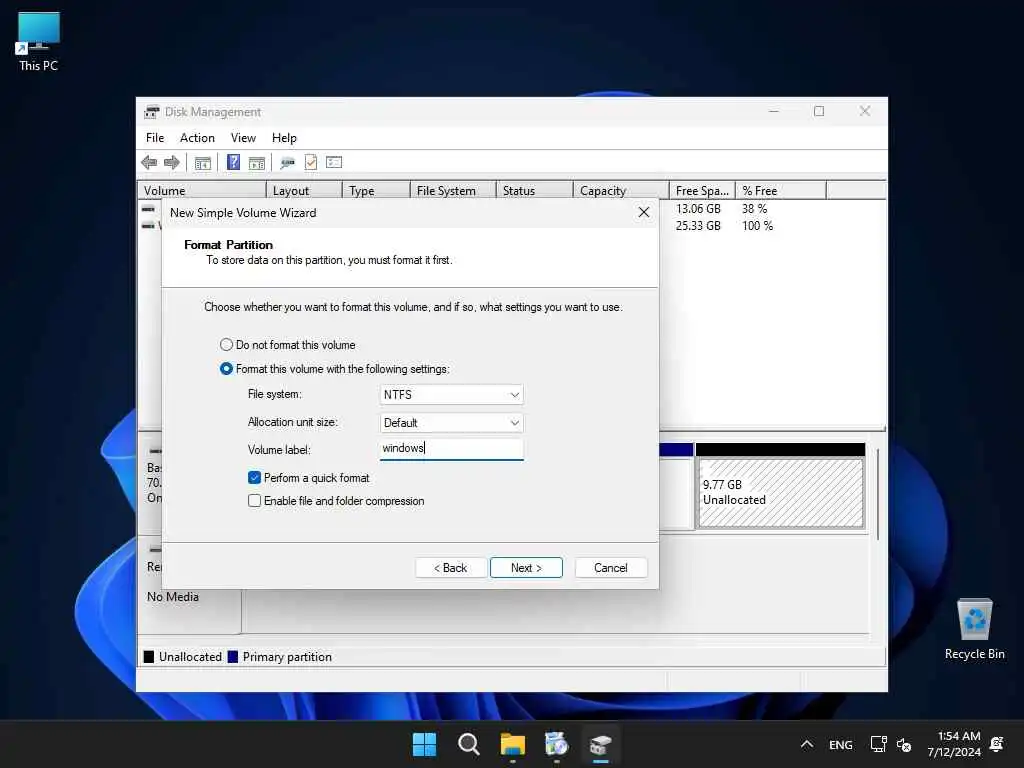Click the Settings checklist toolbar icon

tap(334, 162)
